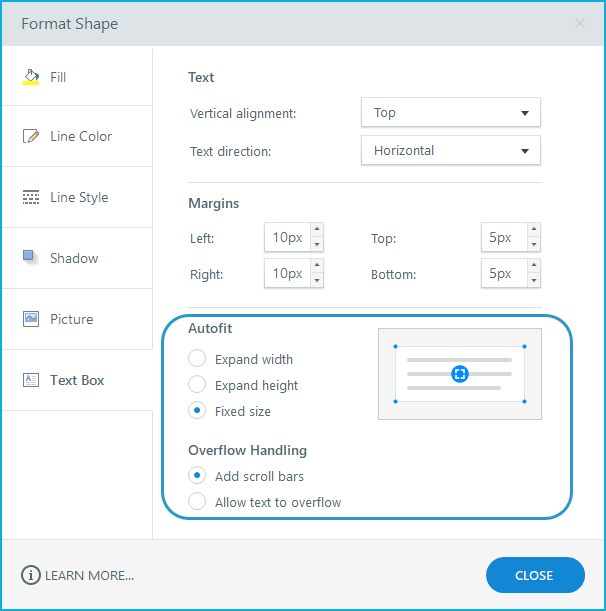The image size is (606, 611).
Task: Increase the Left margin value
Action: pos(317,229)
